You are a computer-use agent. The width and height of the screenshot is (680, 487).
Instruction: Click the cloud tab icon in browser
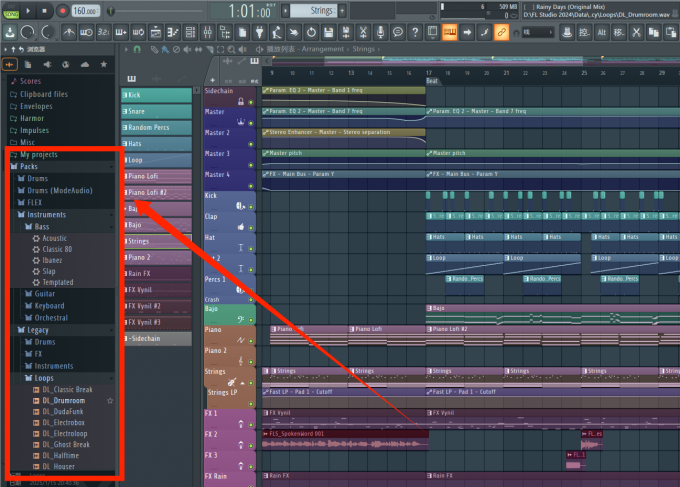85,65
